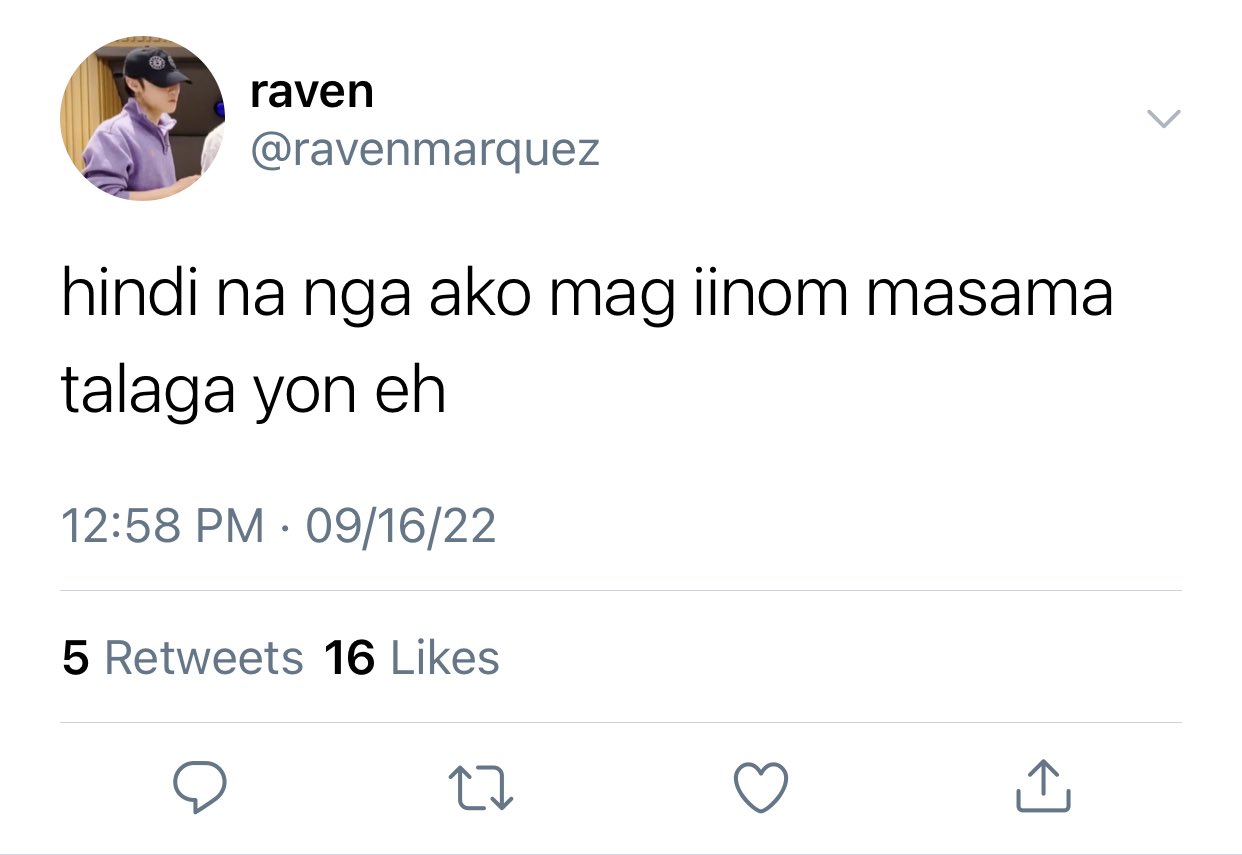Like the tweet with the heart icon
The image size is (1242, 855).
tap(761, 787)
